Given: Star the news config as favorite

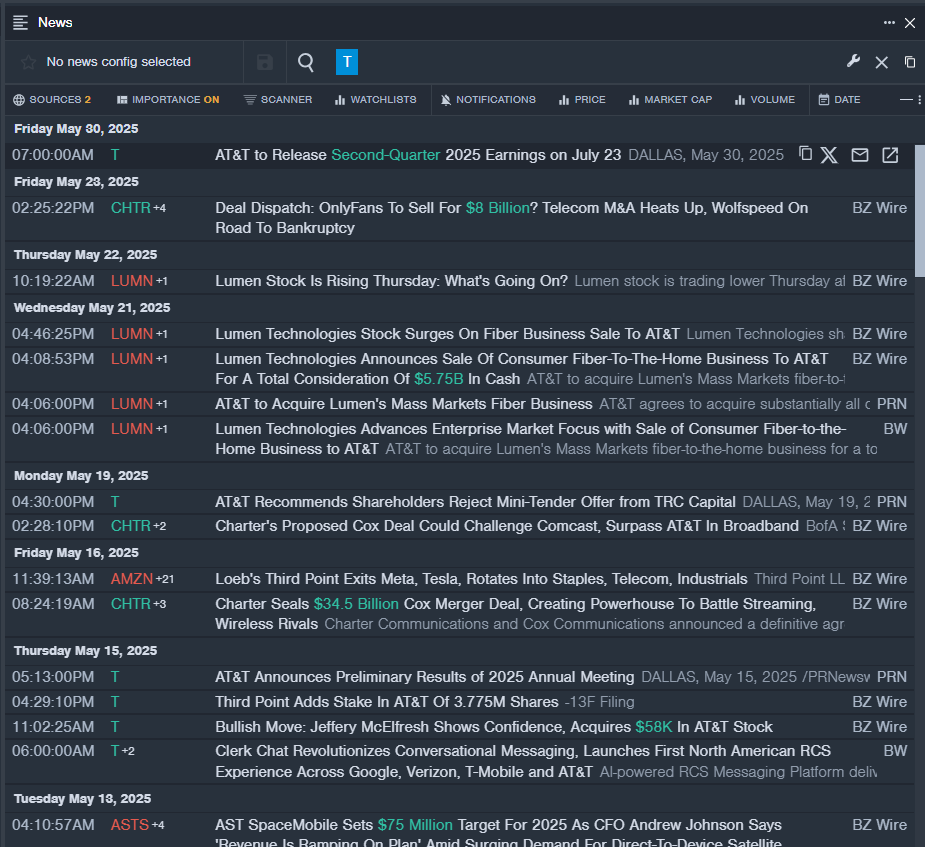Looking at the screenshot, I should [x=28, y=62].
